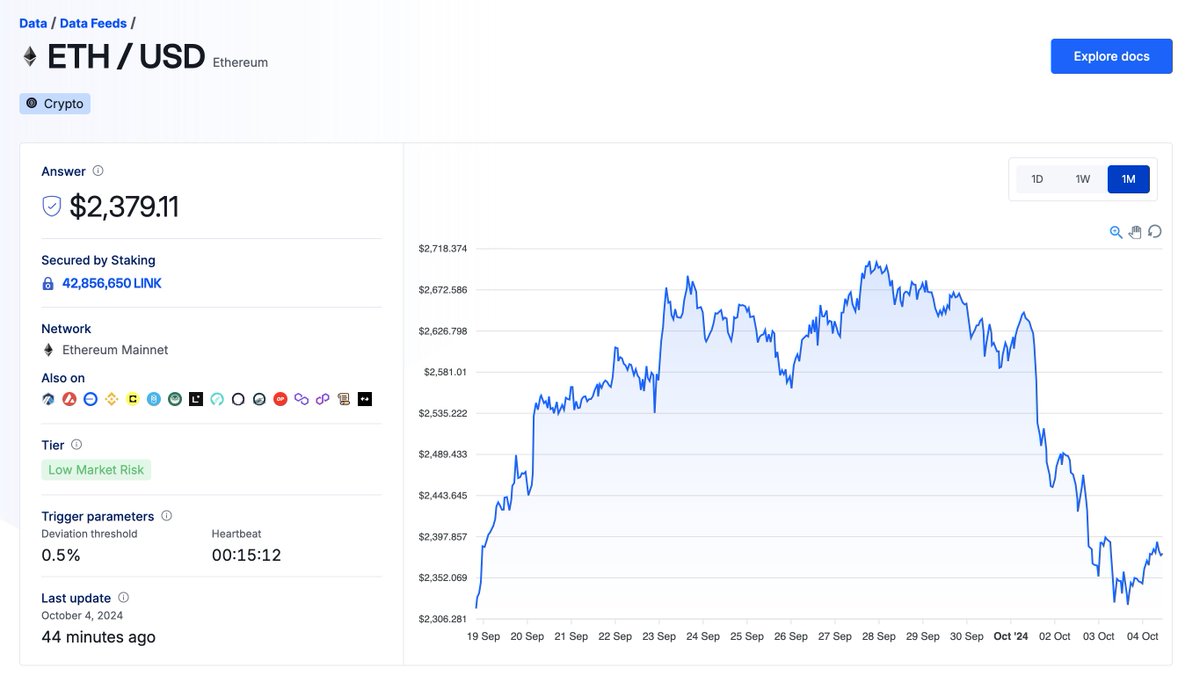The width and height of the screenshot is (1200, 690).
Task: Click the 28 Sep x-axis label
Action: click(x=878, y=636)
